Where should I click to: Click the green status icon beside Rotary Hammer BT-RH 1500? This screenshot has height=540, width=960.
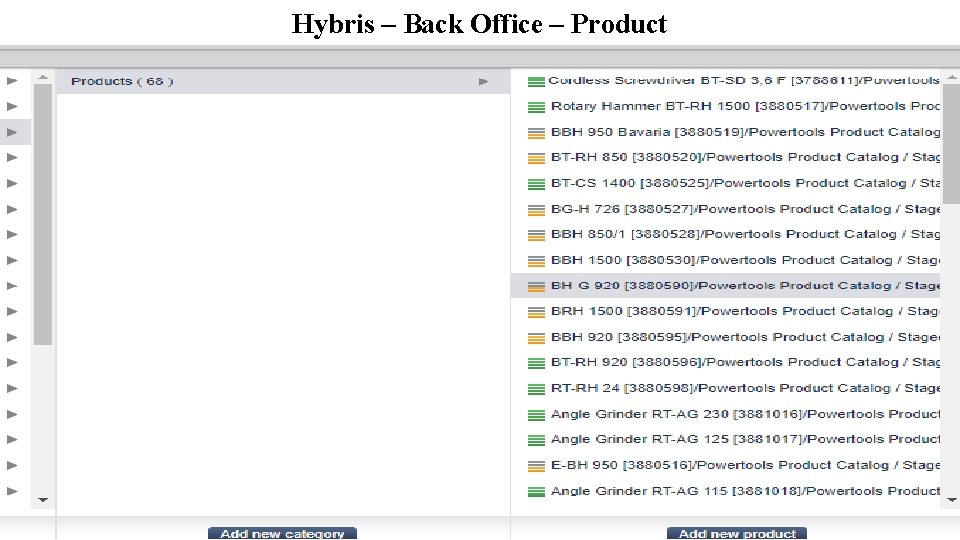pos(536,107)
